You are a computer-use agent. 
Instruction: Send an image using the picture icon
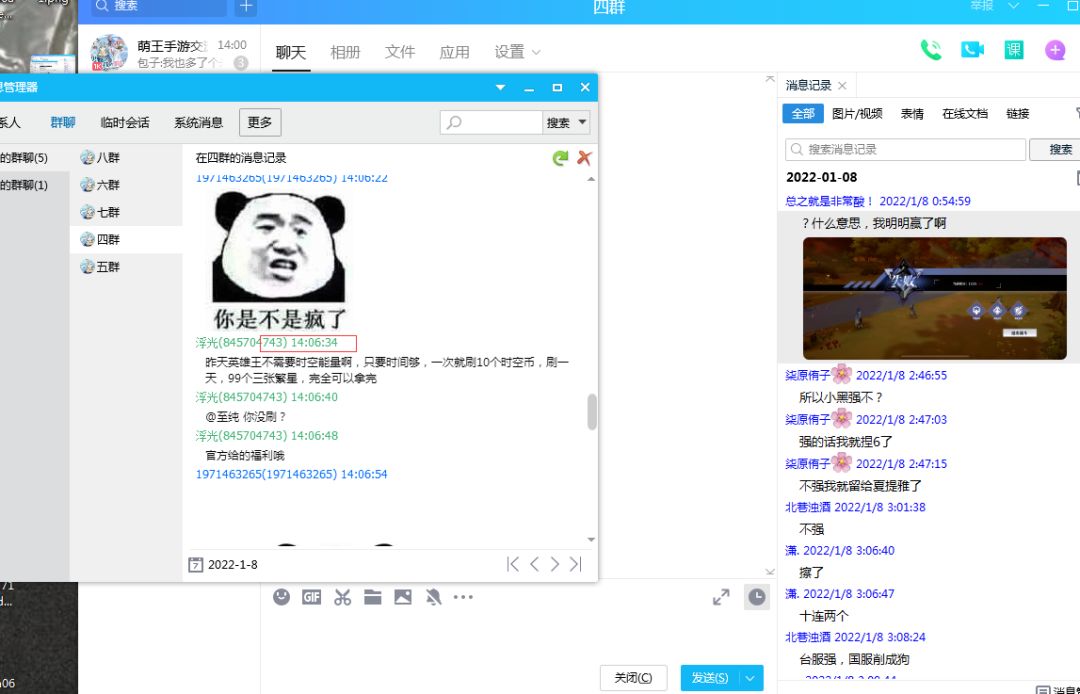click(403, 597)
